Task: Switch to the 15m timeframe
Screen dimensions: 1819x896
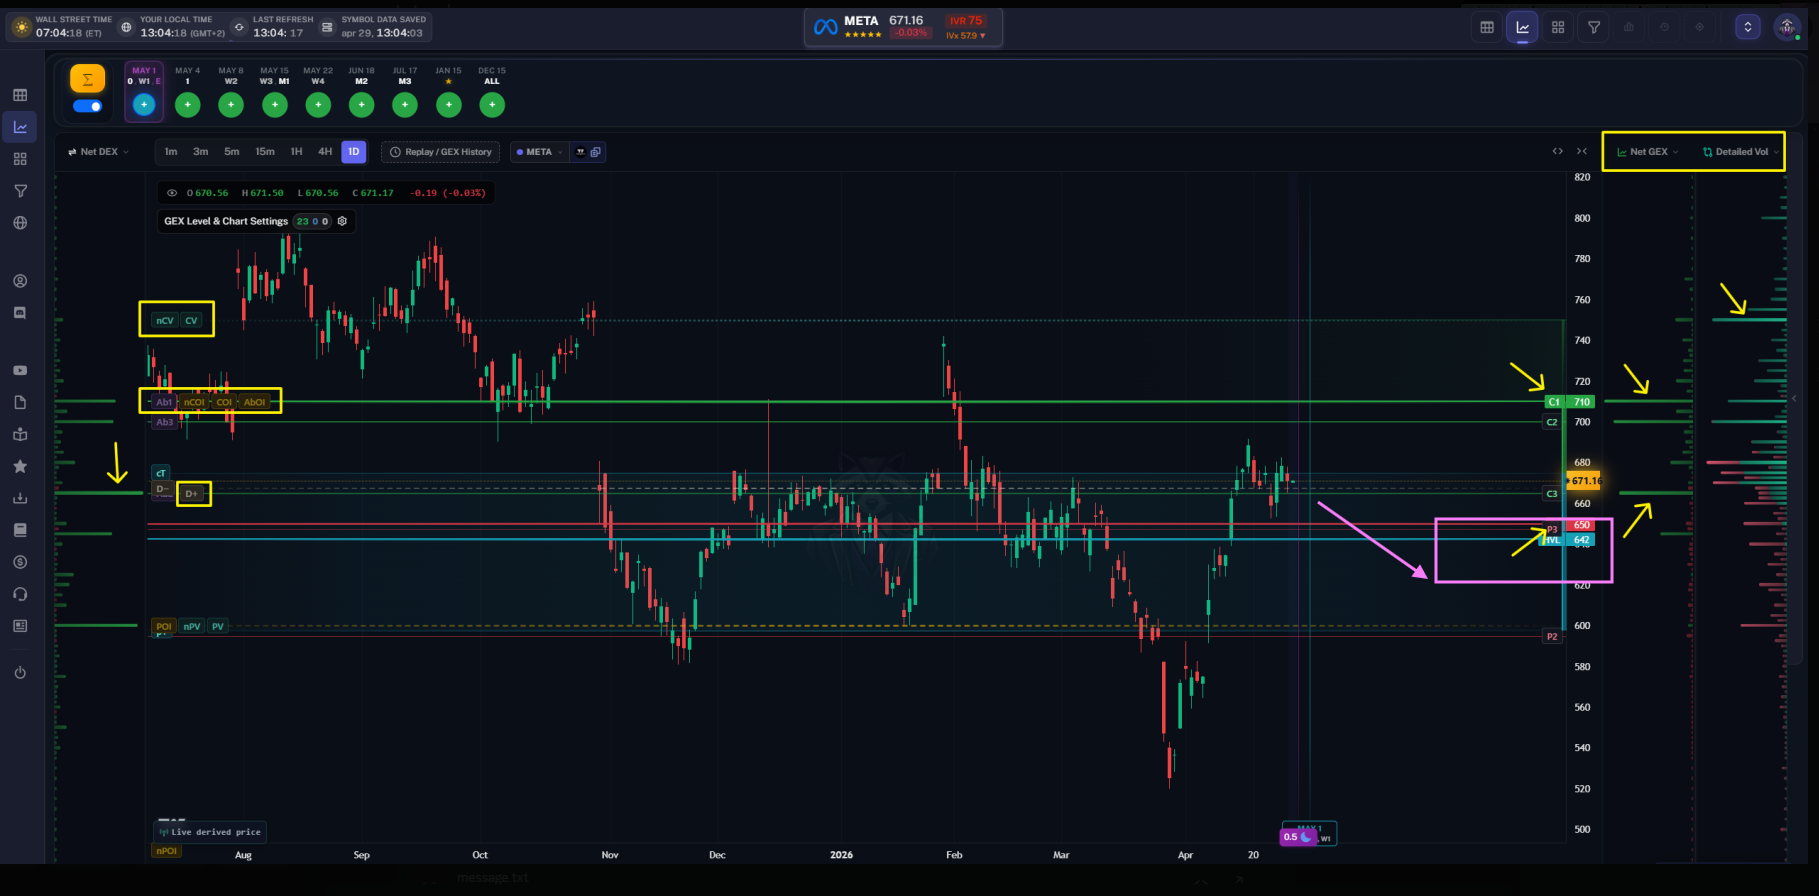Action: coord(265,152)
